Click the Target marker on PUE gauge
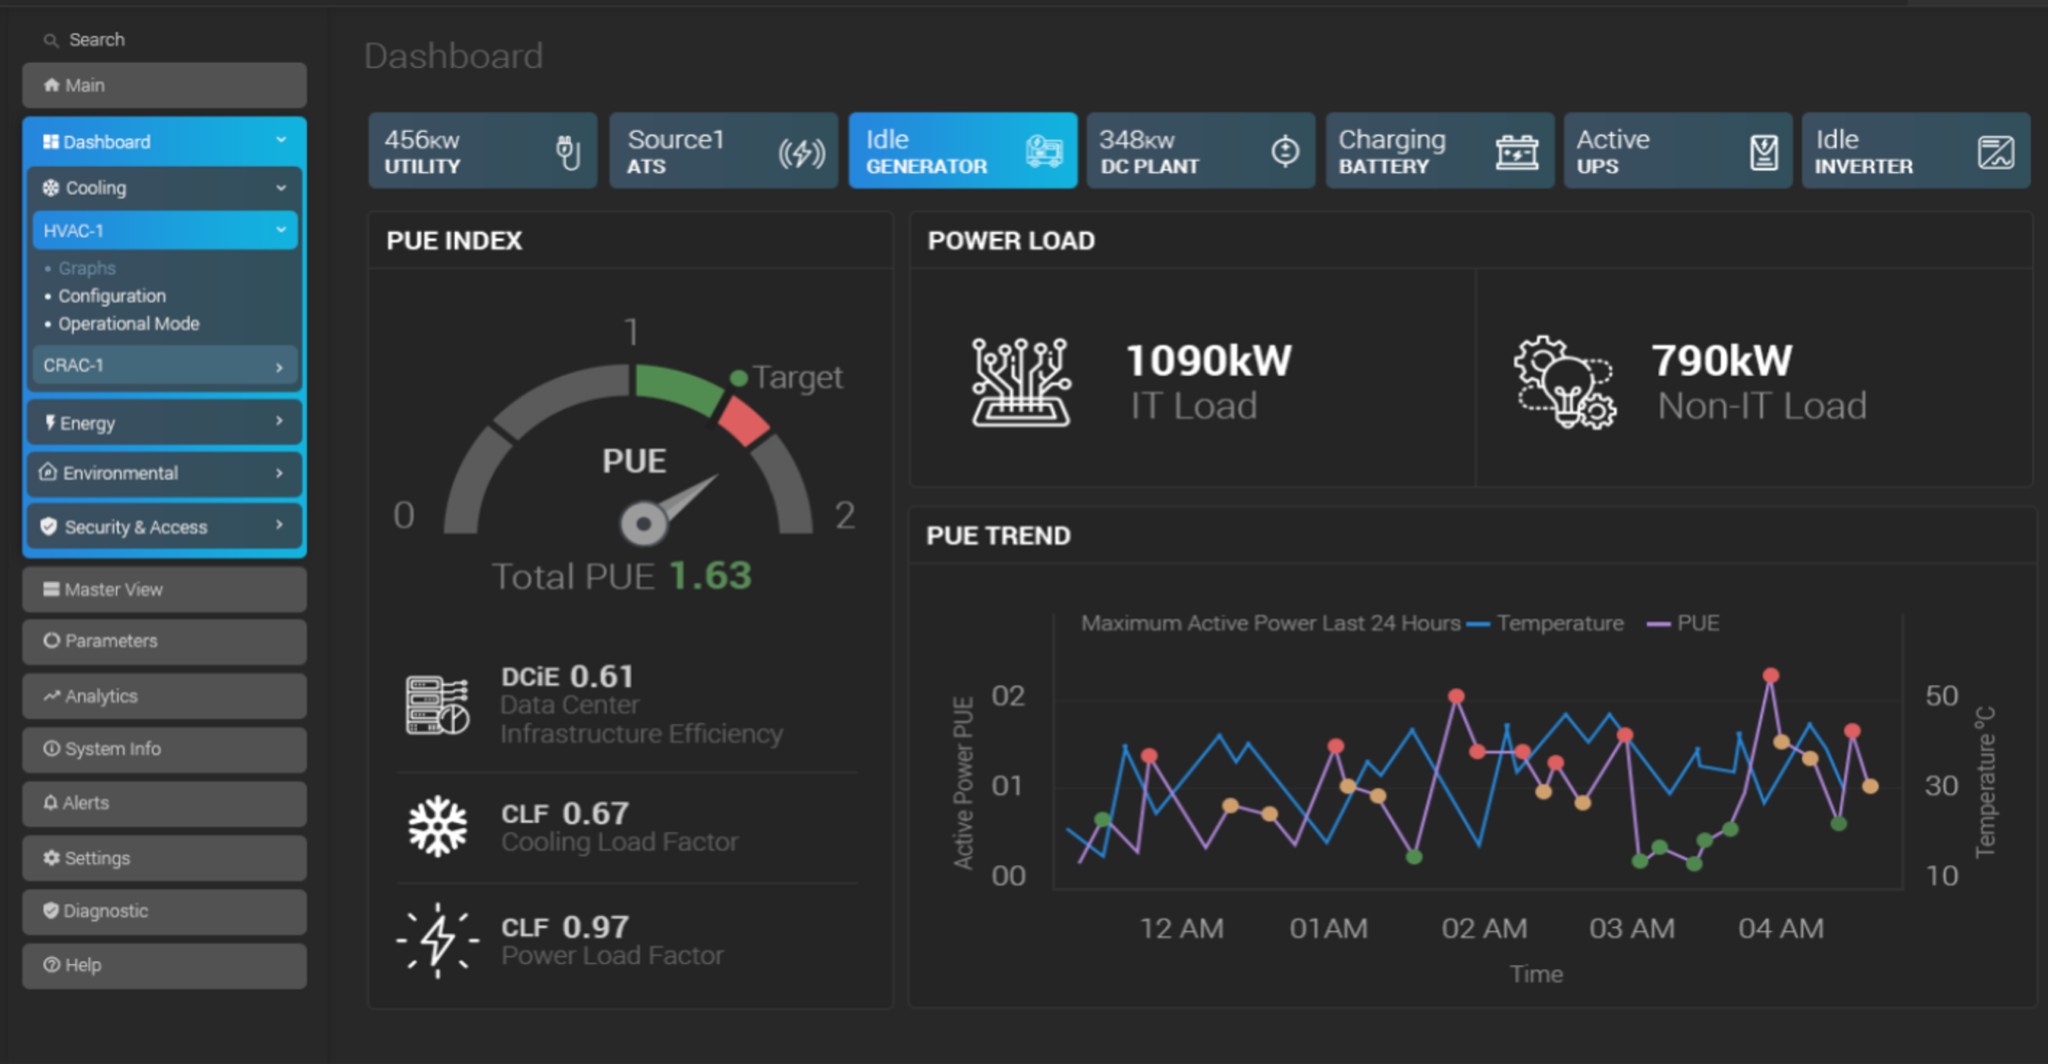This screenshot has width=2048, height=1064. [739, 377]
